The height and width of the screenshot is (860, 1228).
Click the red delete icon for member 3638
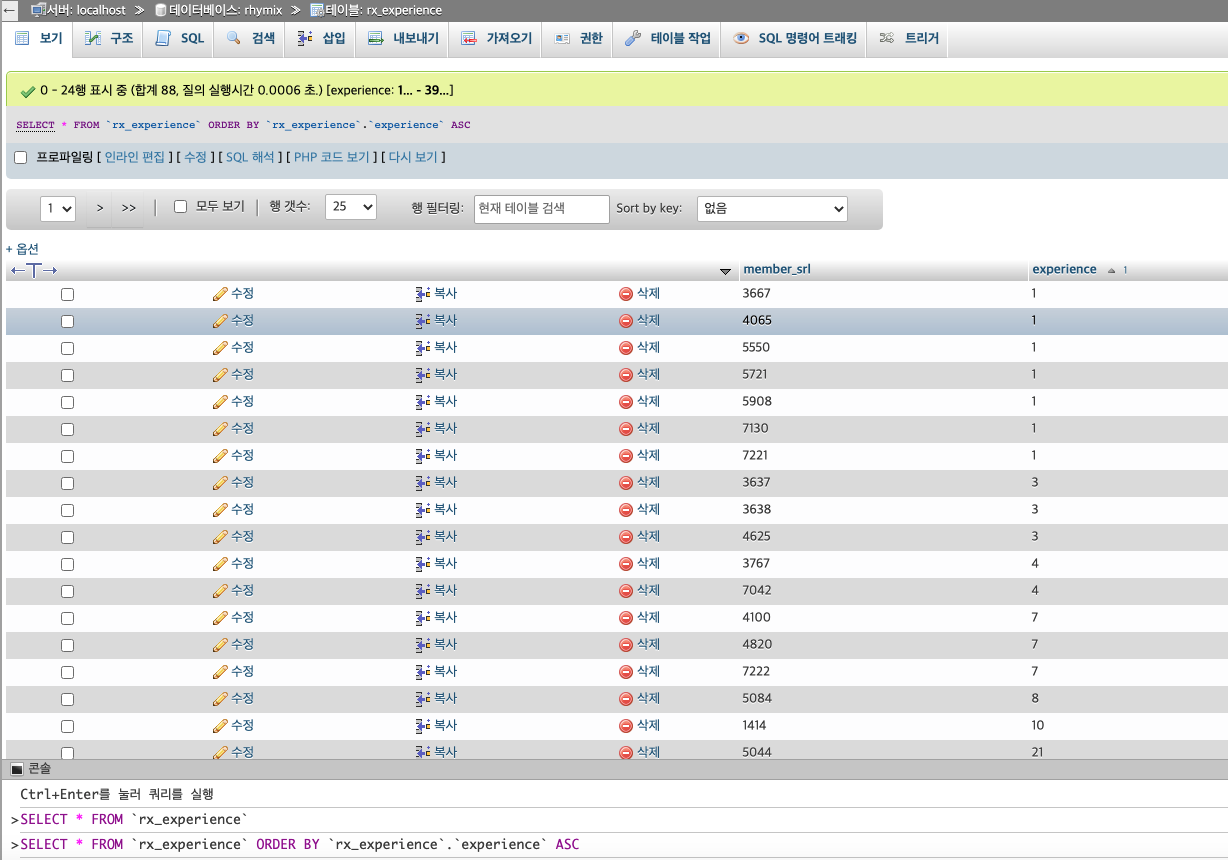coord(626,510)
